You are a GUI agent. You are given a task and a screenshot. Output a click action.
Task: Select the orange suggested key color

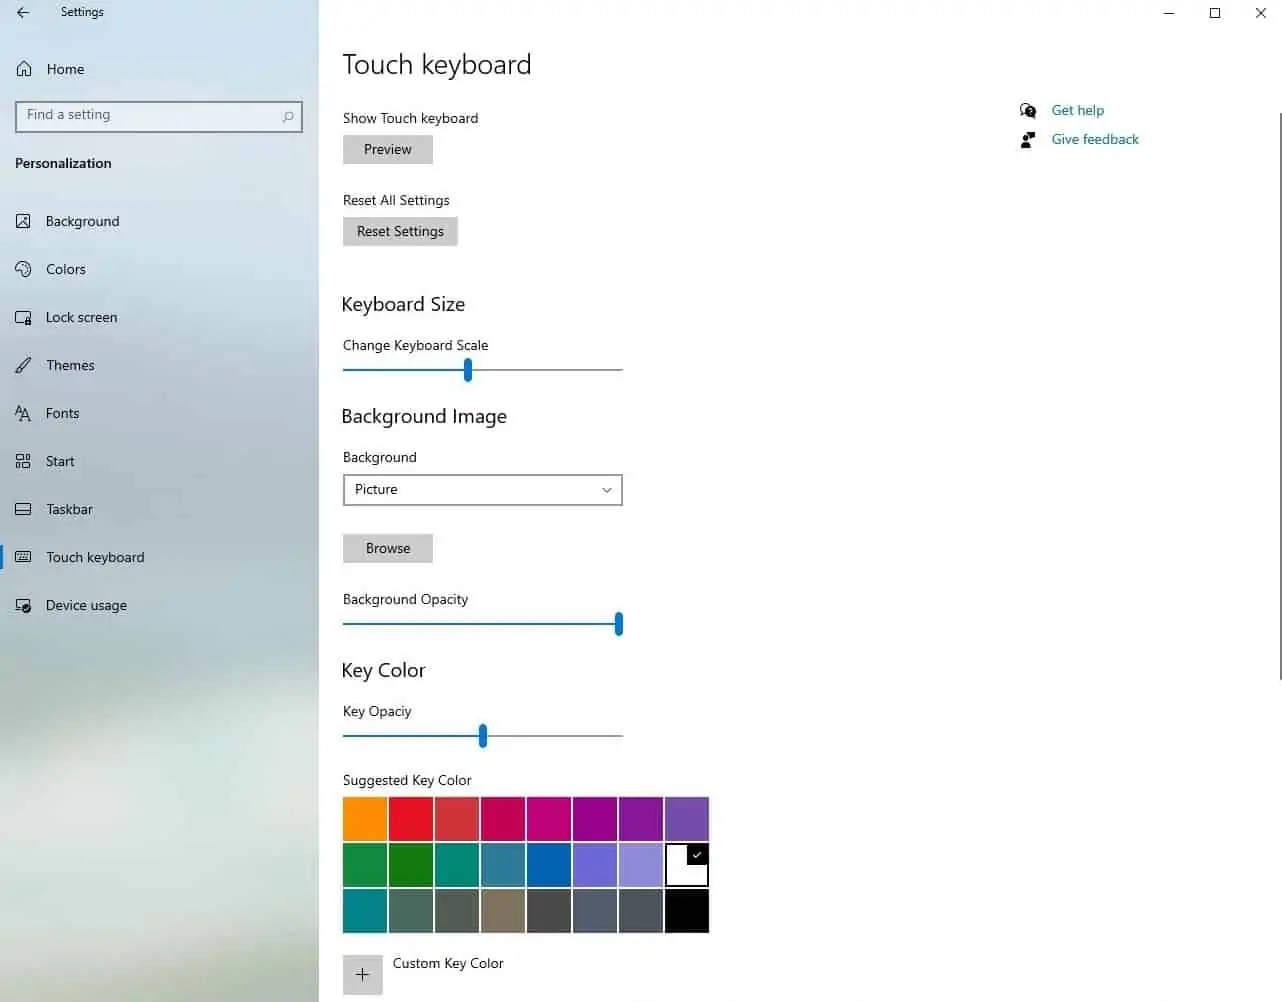[364, 818]
